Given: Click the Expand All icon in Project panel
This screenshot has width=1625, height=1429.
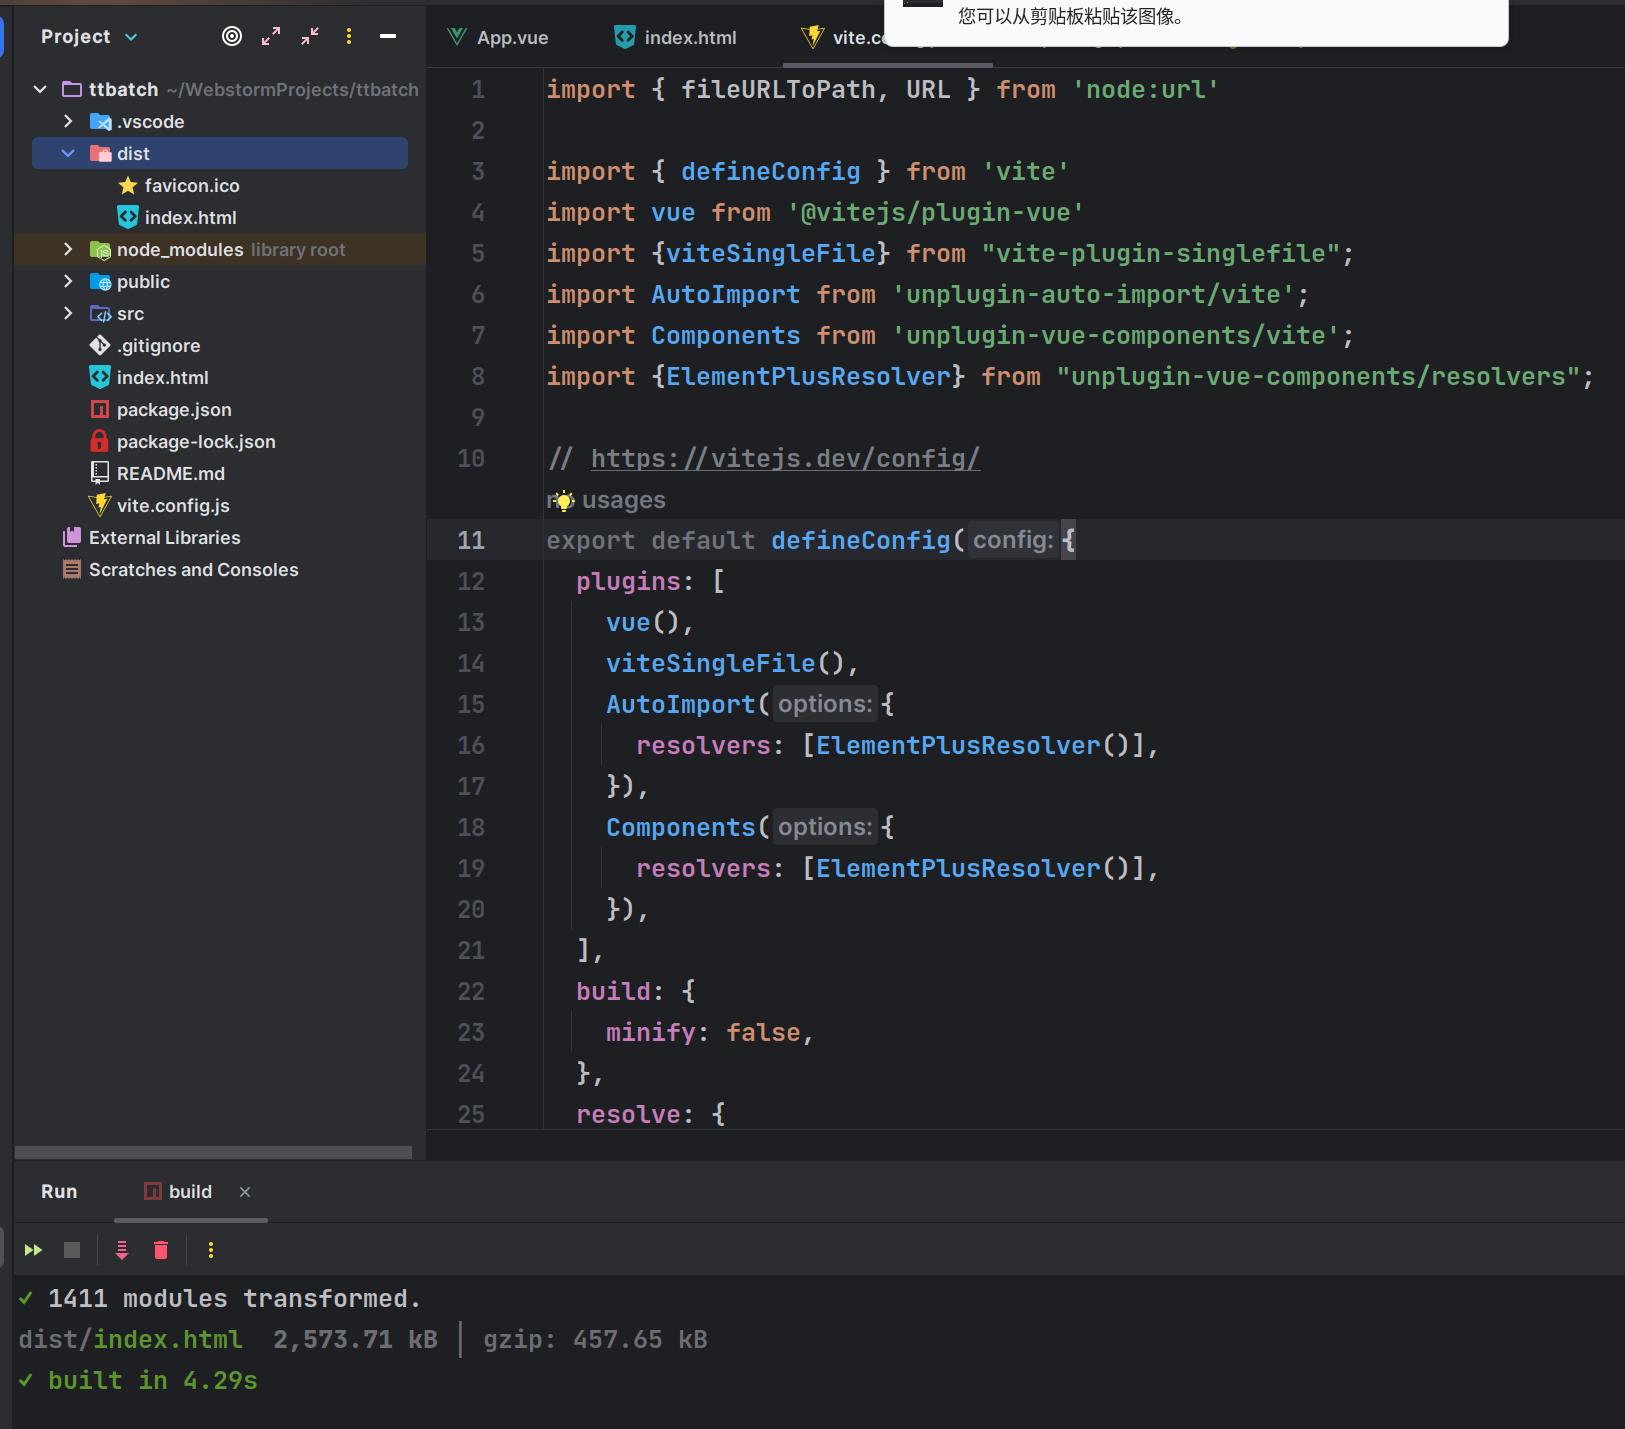Looking at the screenshot, I should click(x=271, y=37).
